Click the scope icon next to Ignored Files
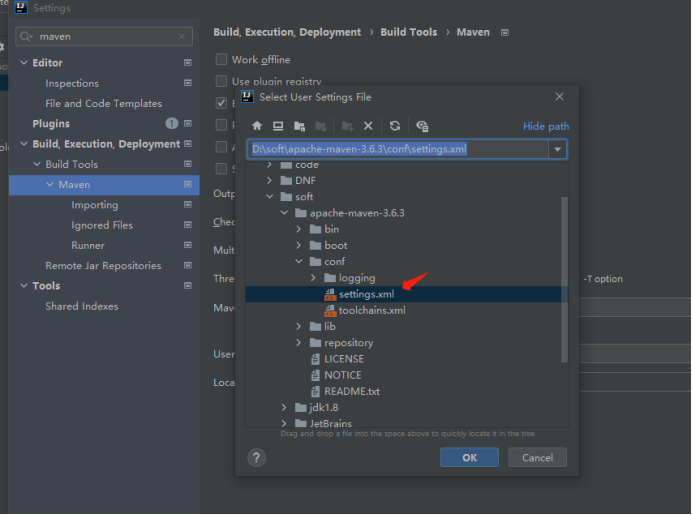Viewport: 692px width, 515px height. pyautogui.click(x=188, y=225)
